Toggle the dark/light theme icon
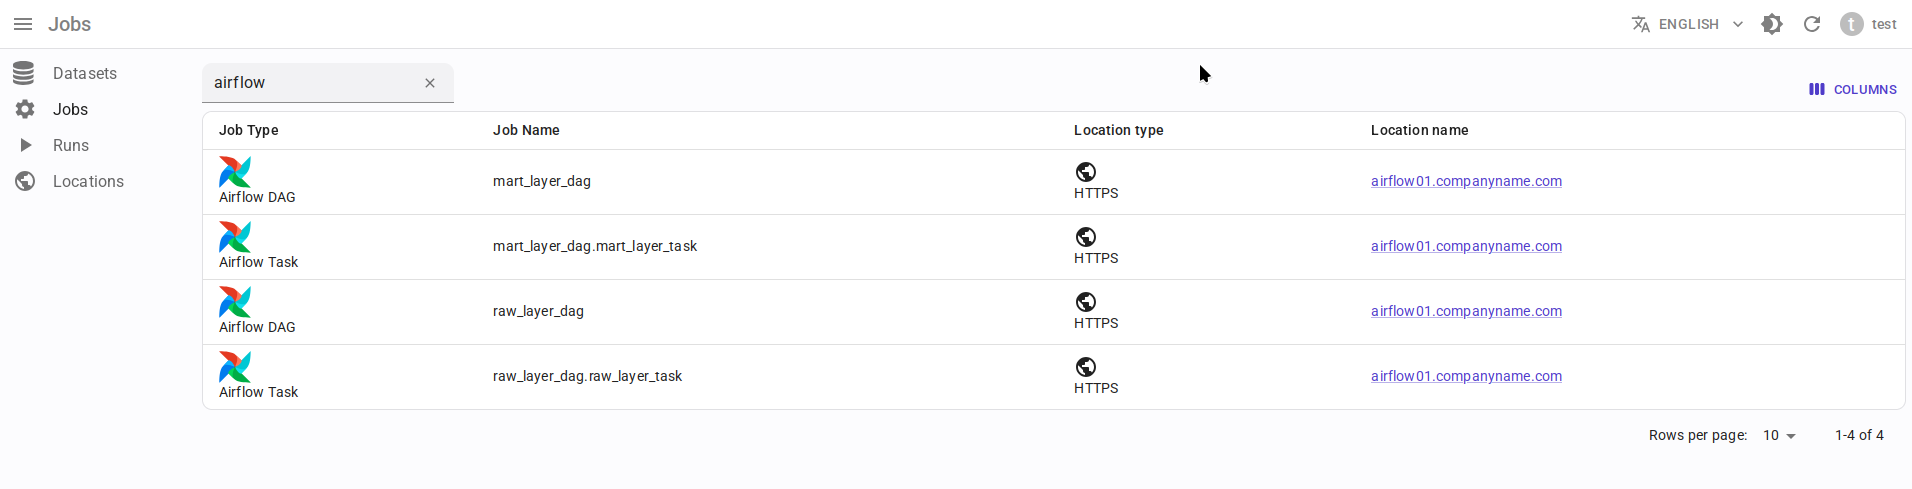 pos(1772,24)
